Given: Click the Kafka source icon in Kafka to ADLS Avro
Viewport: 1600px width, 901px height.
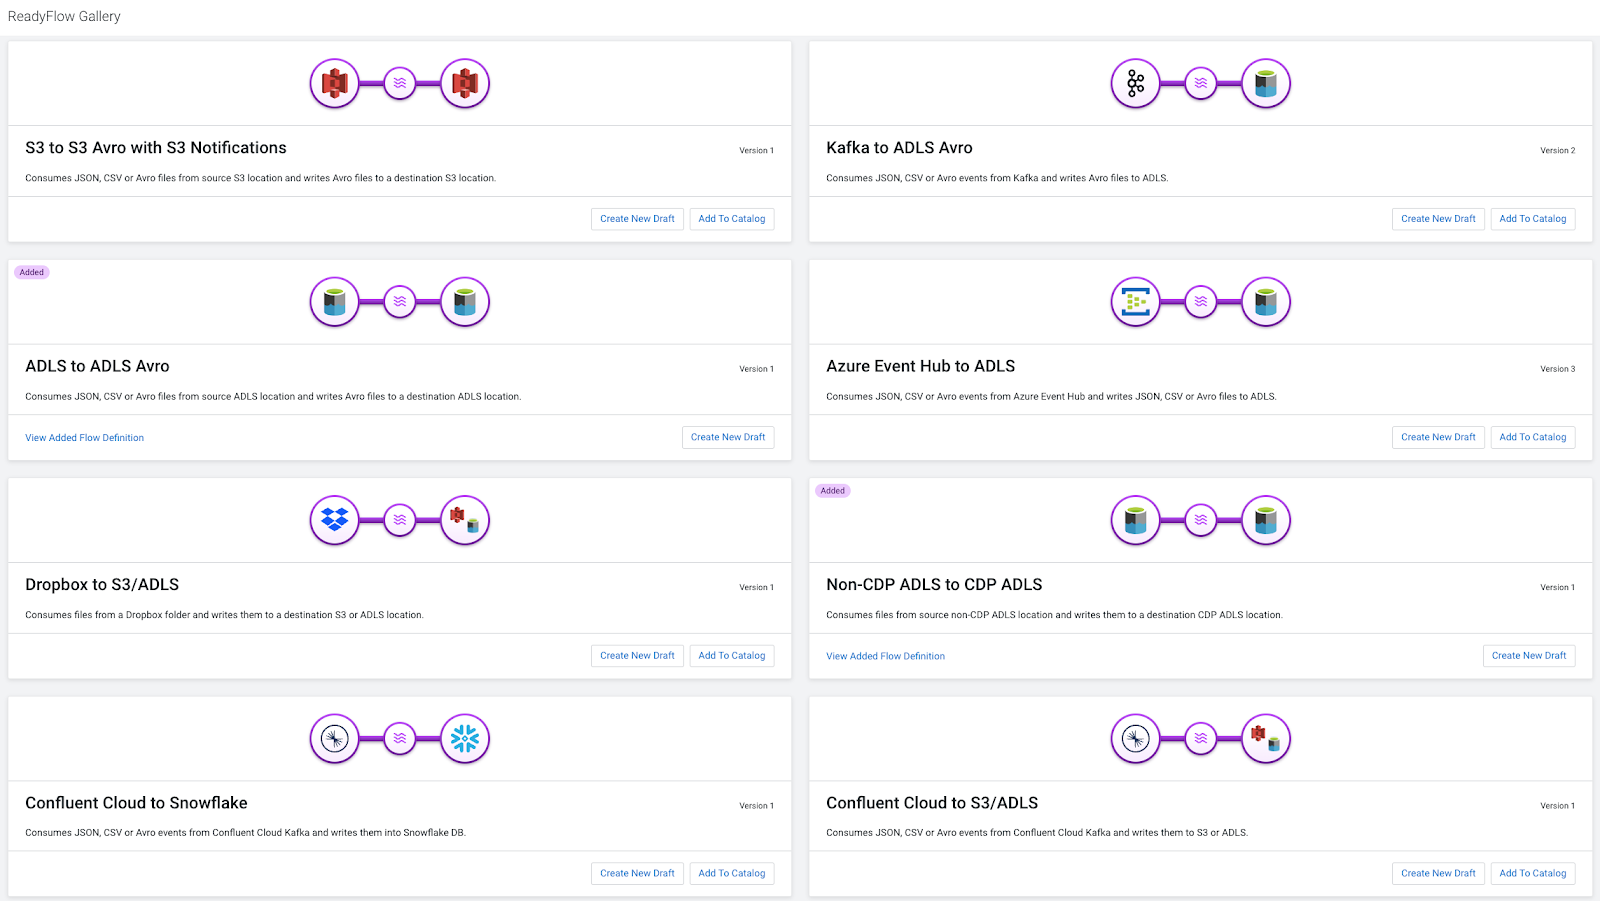Looking at the screenshot, I should [1135, 84].
